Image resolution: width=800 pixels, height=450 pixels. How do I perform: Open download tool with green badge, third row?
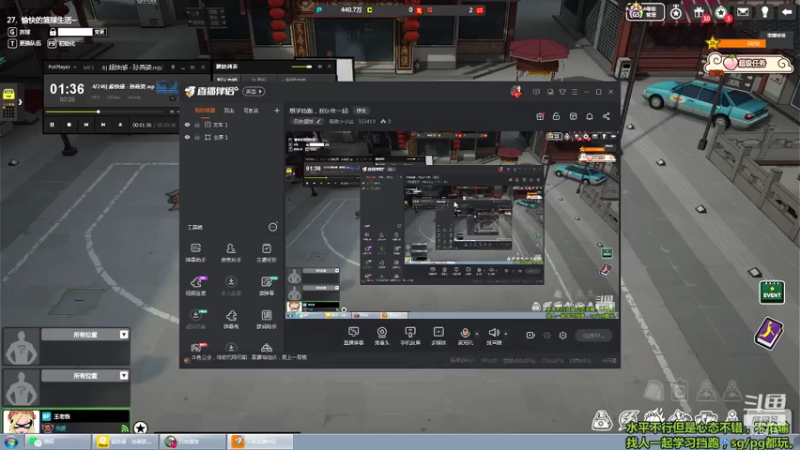point(196,318)
